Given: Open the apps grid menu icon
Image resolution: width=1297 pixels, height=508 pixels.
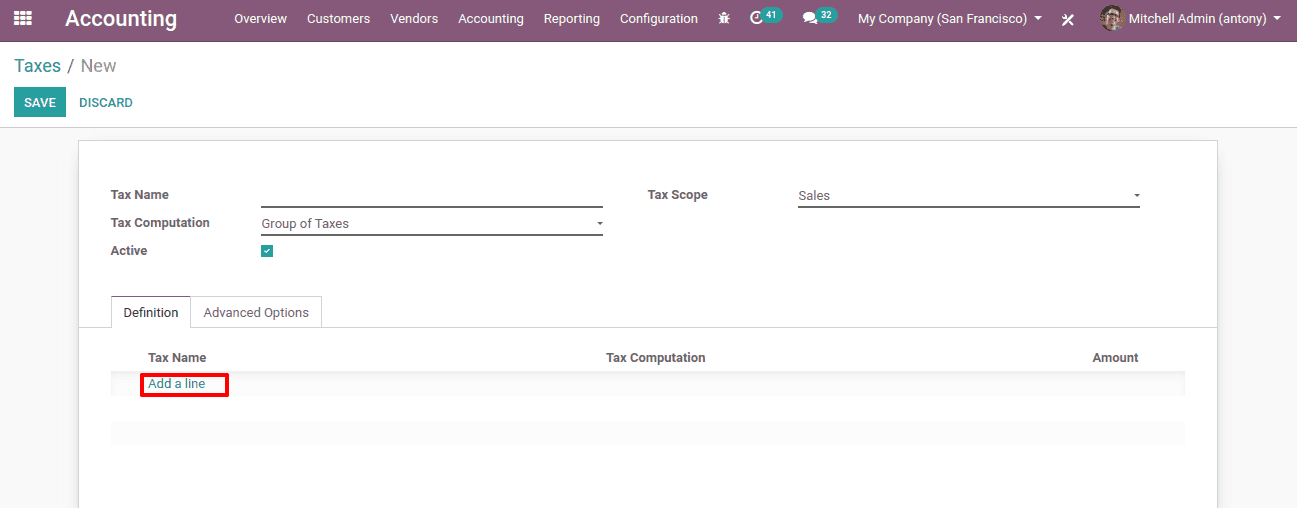Looking at the screenshot, I should pos(22,18).
